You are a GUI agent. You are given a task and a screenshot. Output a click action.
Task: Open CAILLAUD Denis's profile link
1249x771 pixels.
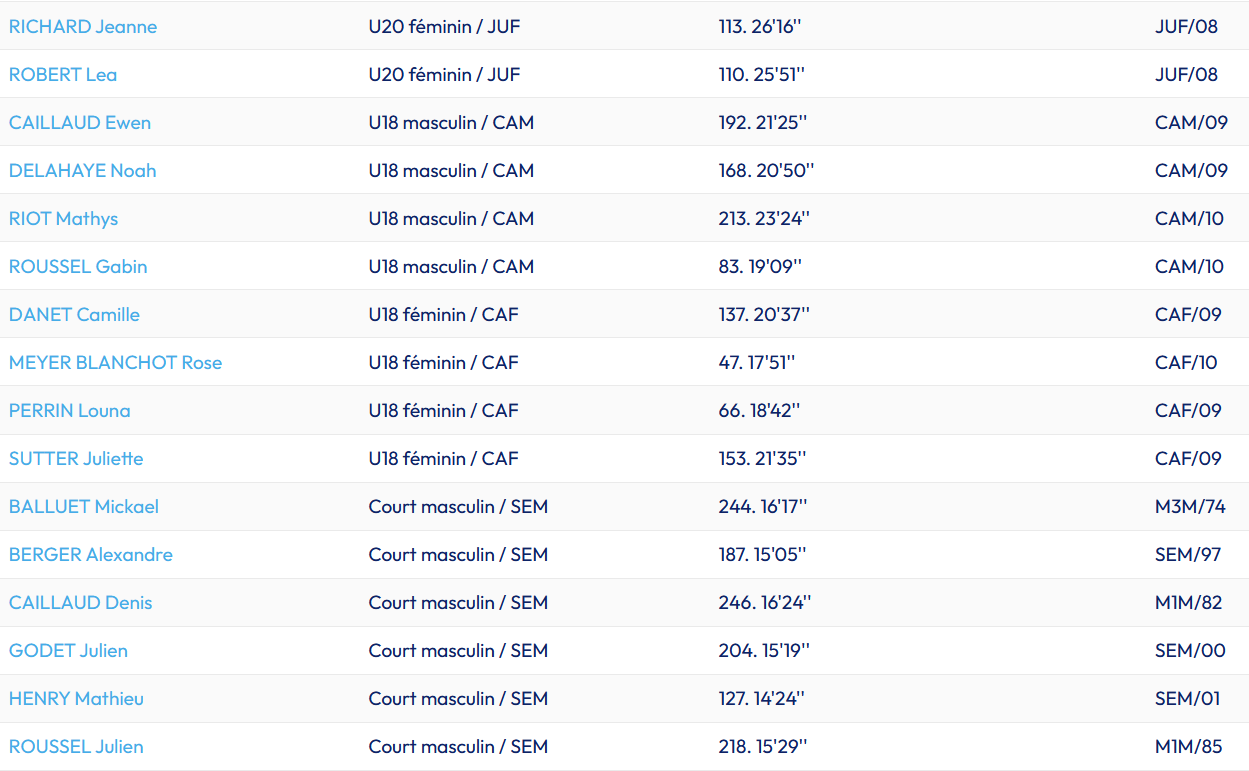coord(81,603)
